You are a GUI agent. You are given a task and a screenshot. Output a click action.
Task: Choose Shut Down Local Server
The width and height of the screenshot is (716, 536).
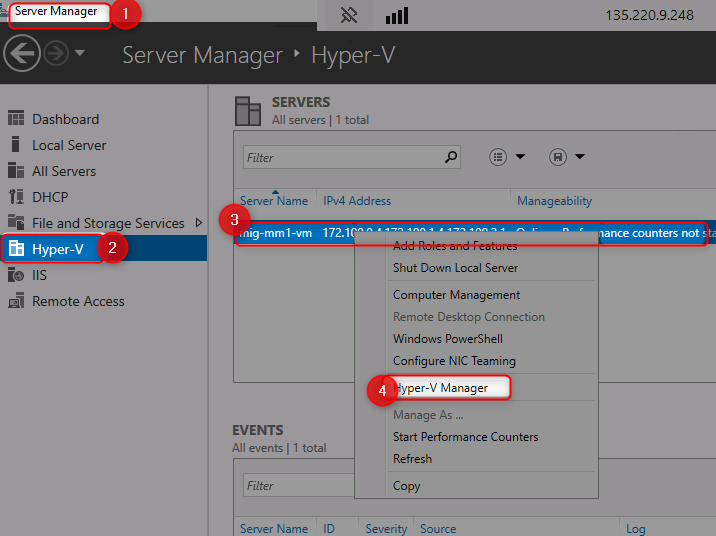[x=455, y=268]
